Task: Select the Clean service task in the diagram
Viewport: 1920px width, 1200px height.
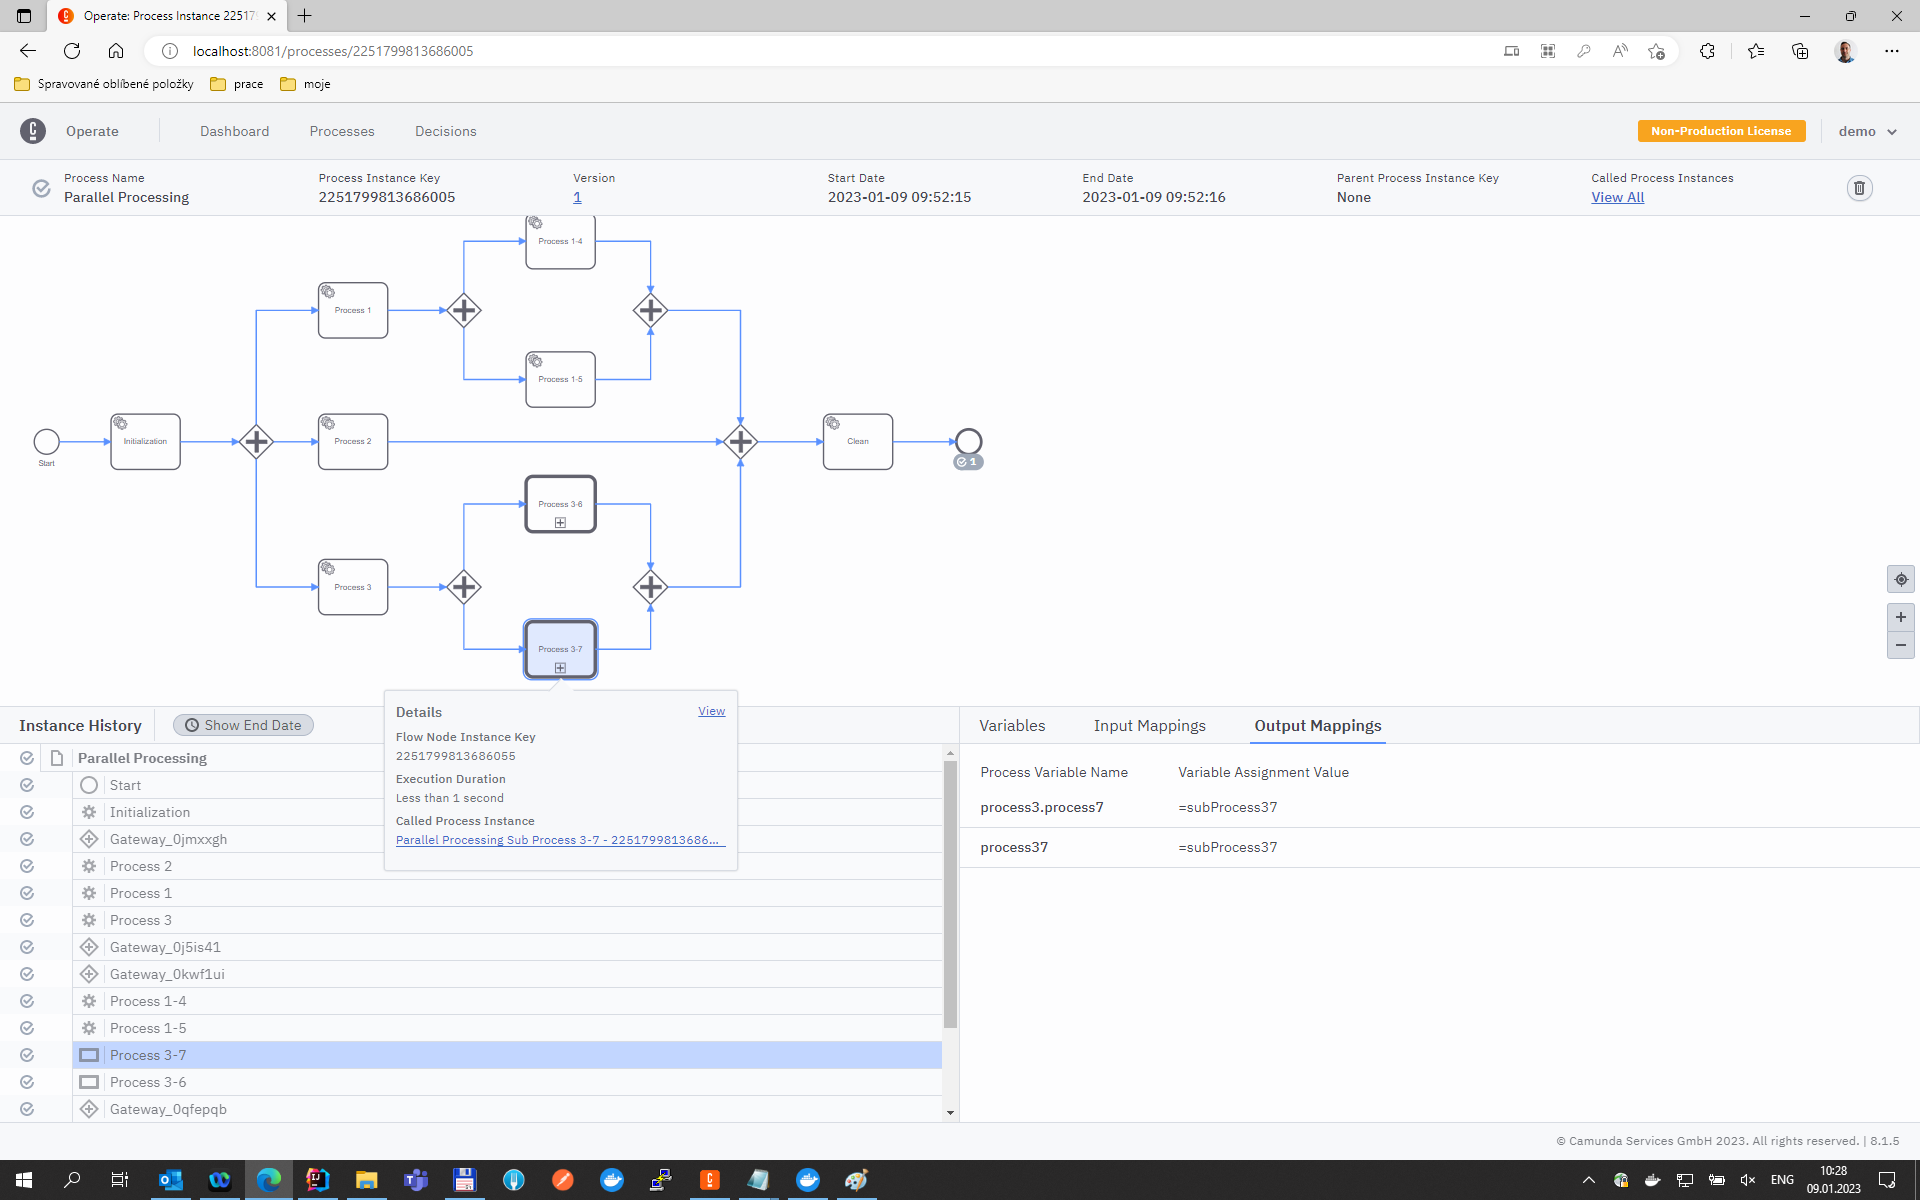Action: pyautogui.click(x=857, y=440)
